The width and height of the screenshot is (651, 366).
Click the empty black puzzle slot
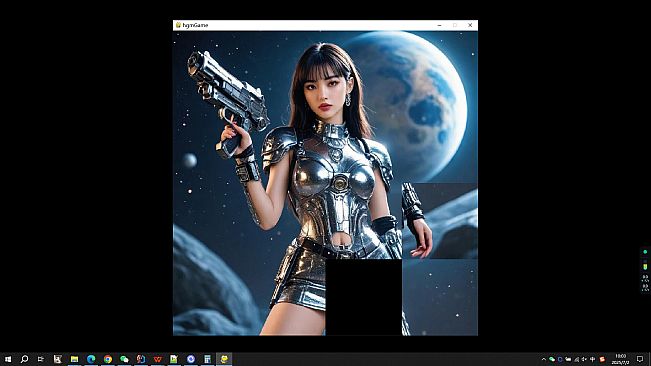(364, 297)
